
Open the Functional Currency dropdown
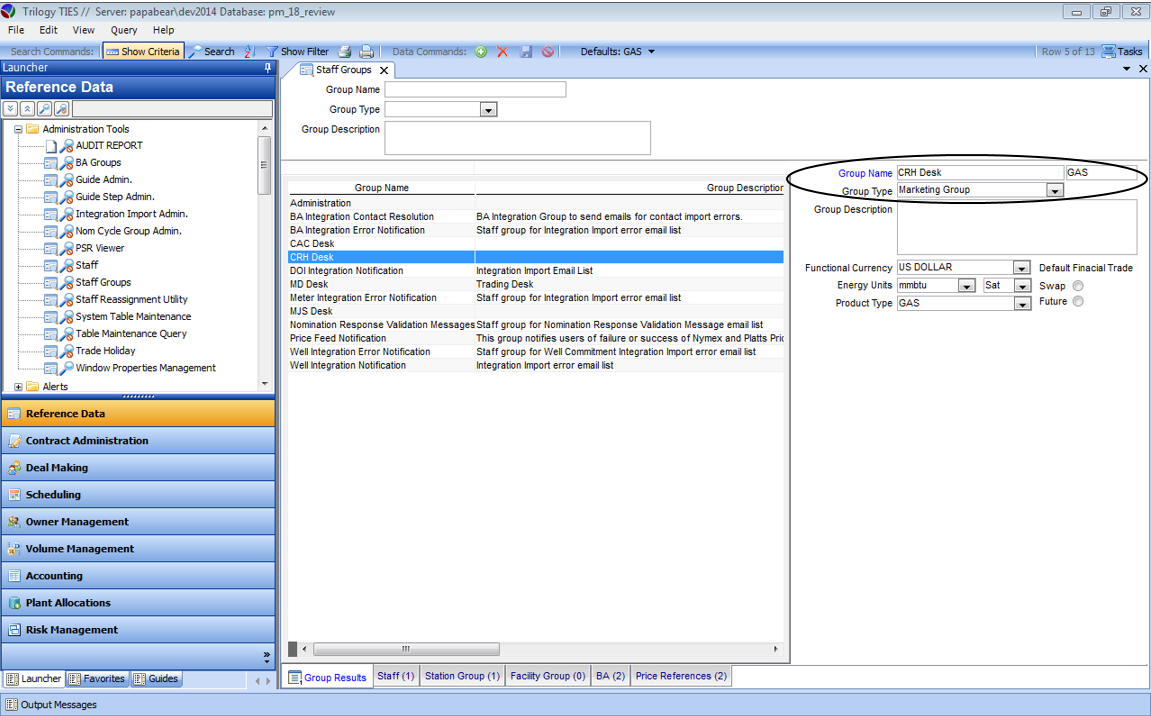click(x=1021, y=268)
